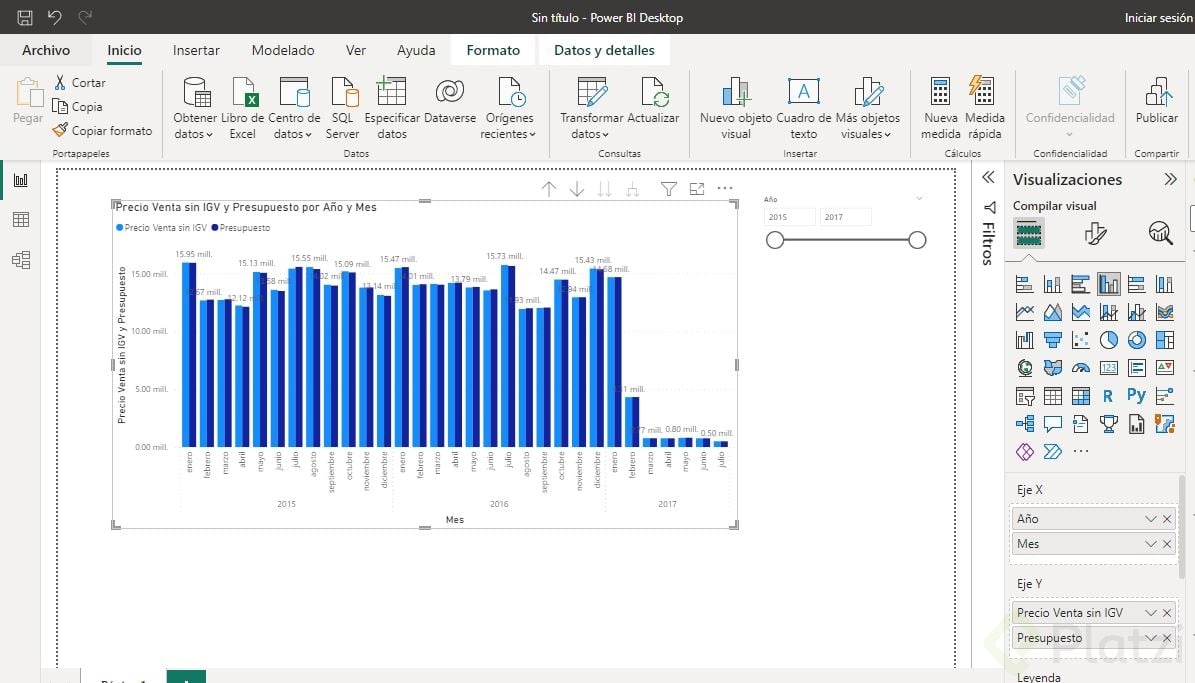Drill up using the chart's up arrow
This screenshot has width=1195, height=683.
[549, 189]
